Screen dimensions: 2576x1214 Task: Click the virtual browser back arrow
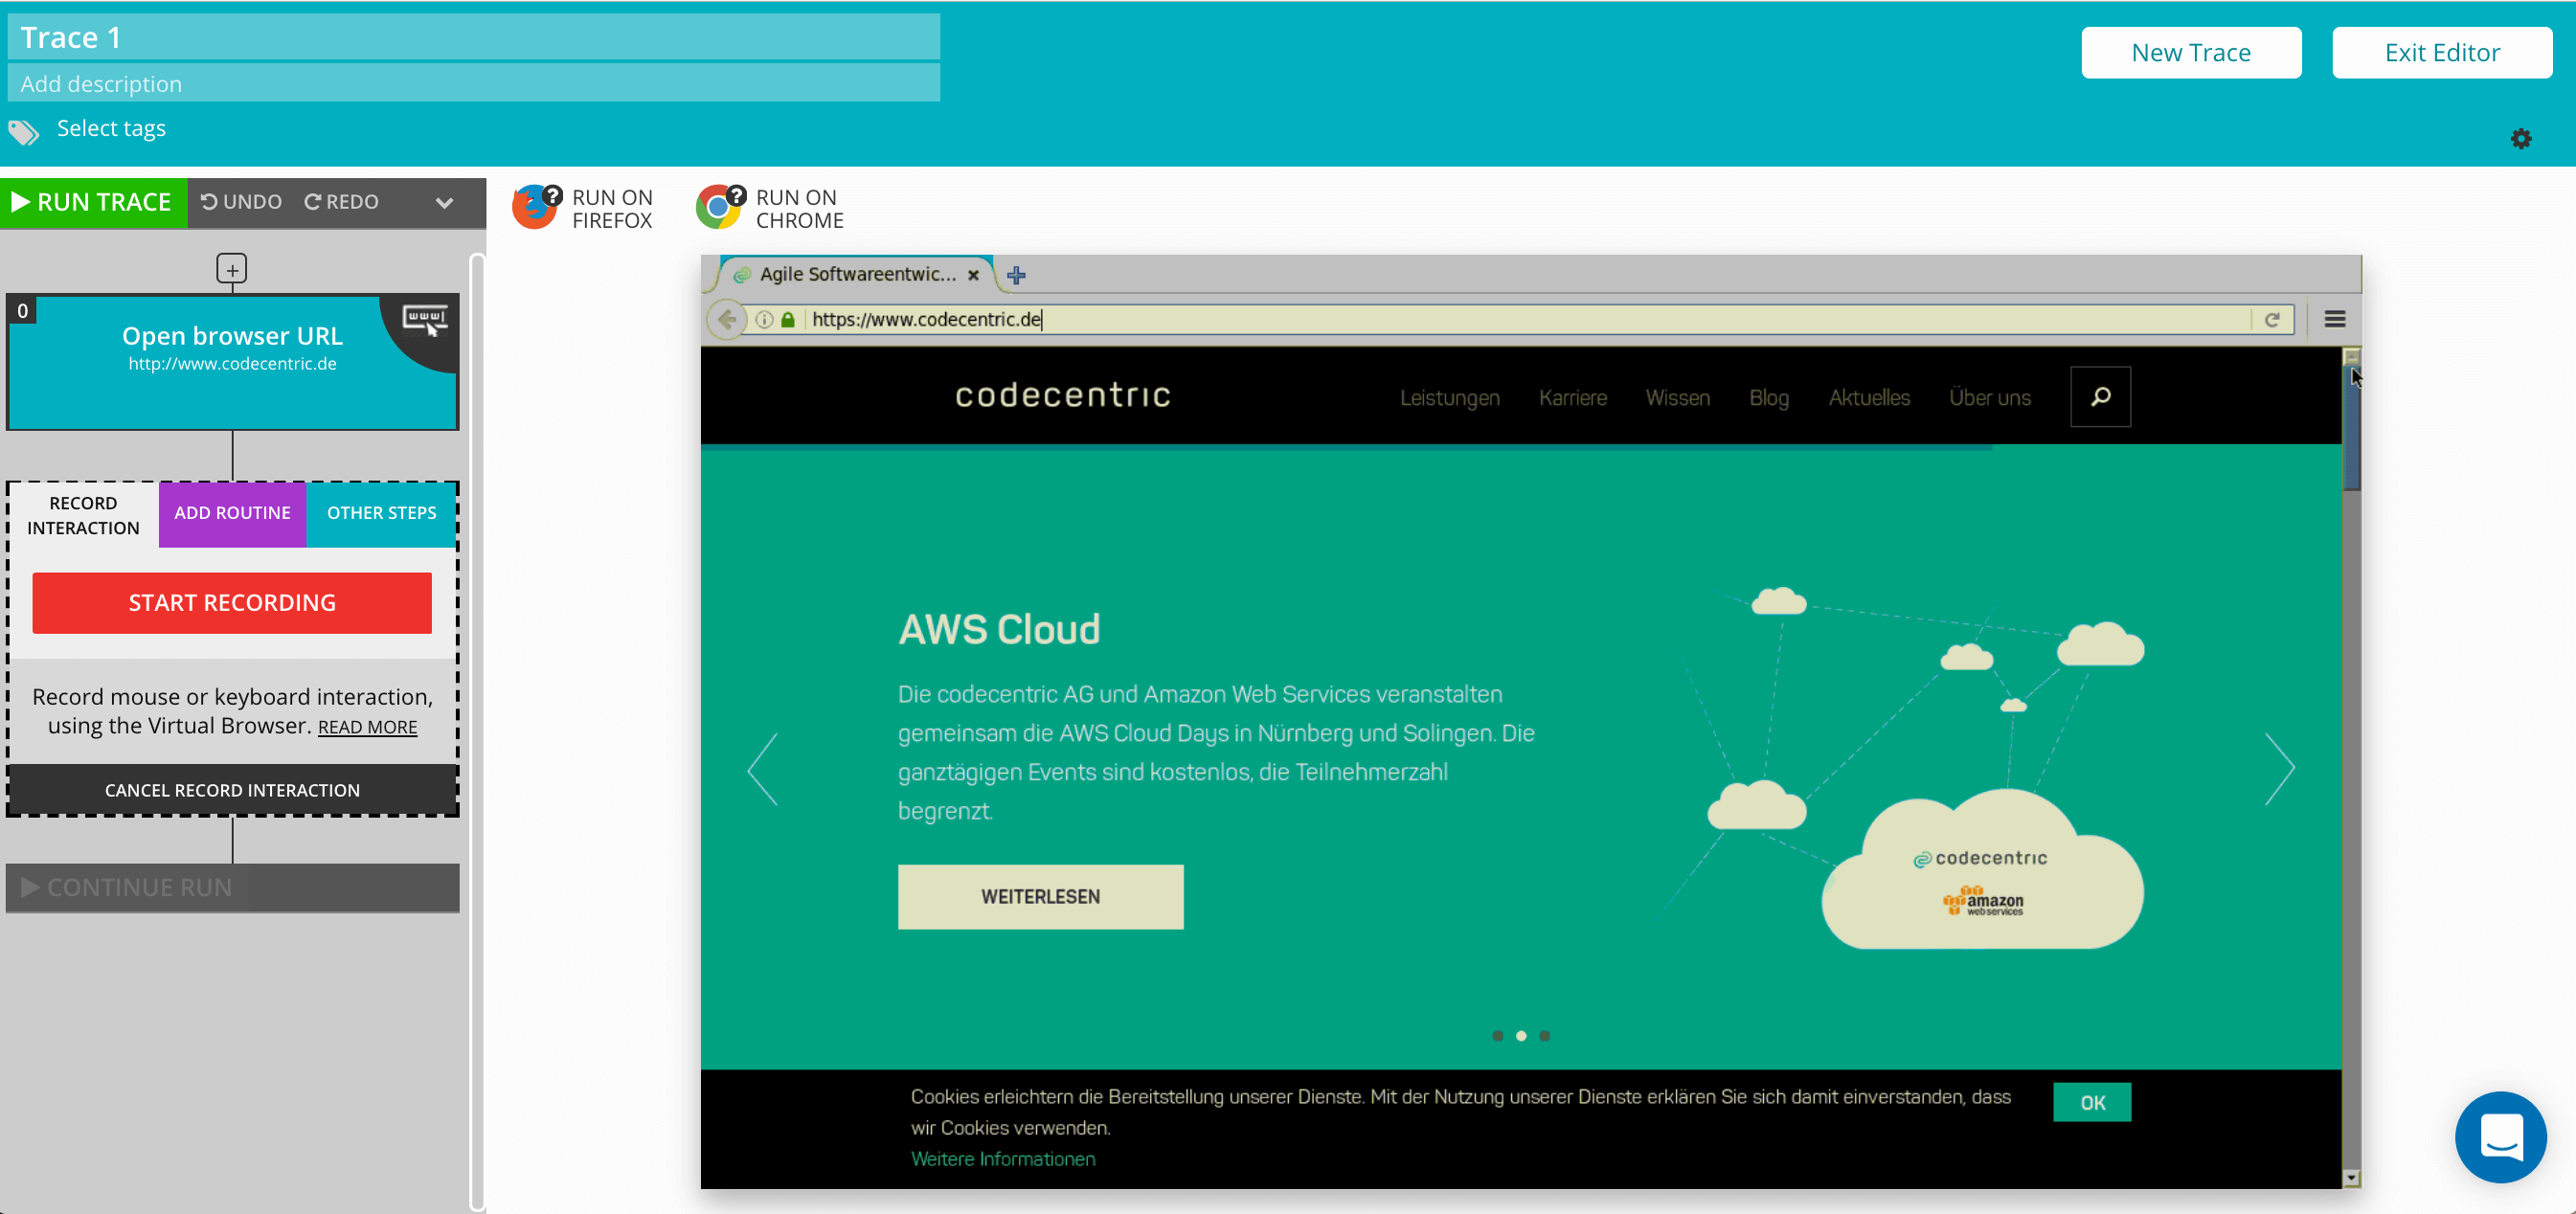click(x=727, y=319)
